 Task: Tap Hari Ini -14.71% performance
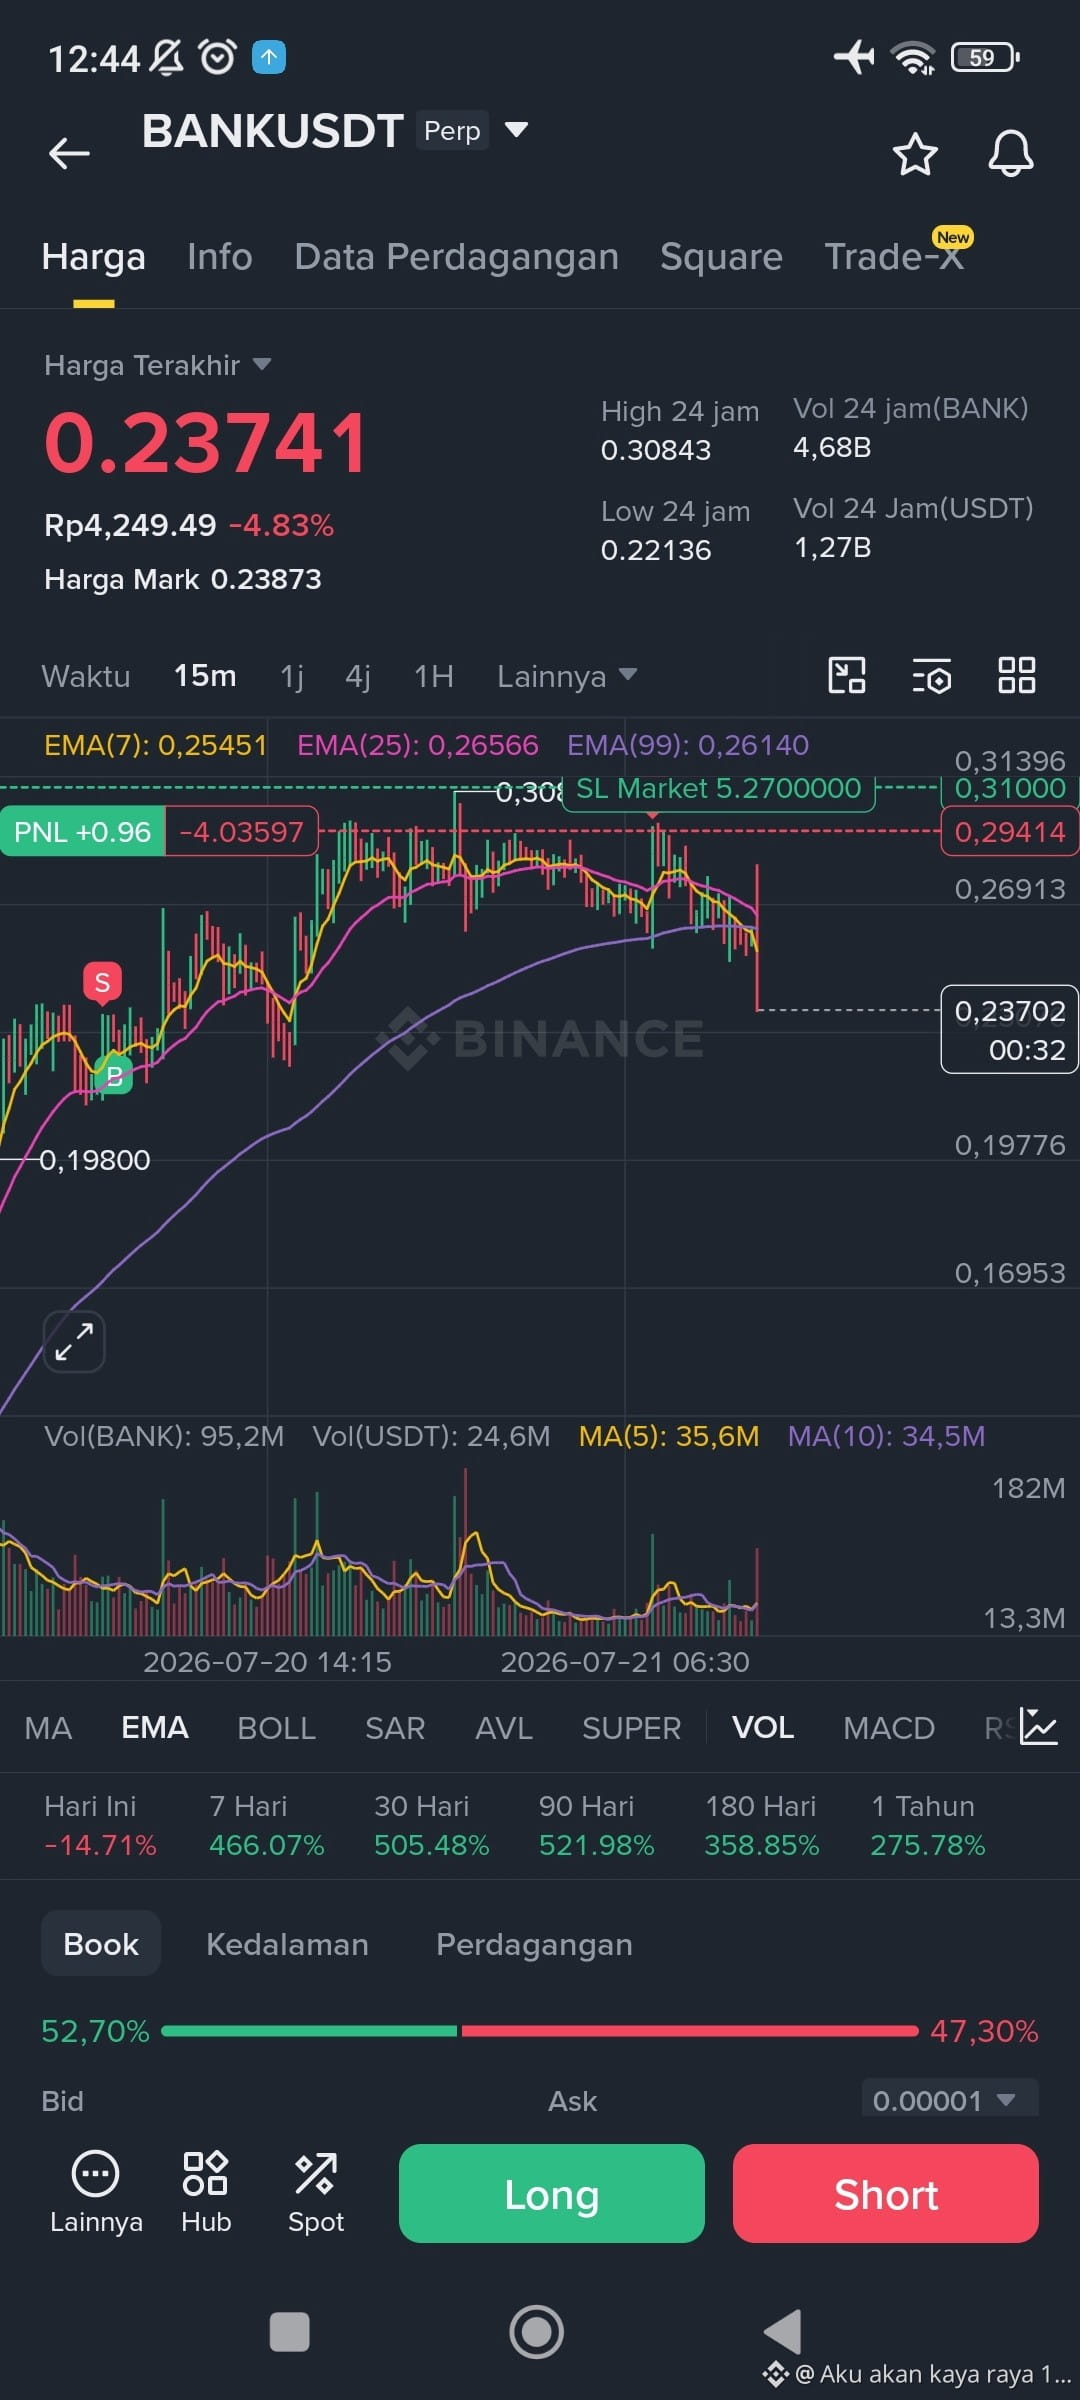tap(100, 1825)
